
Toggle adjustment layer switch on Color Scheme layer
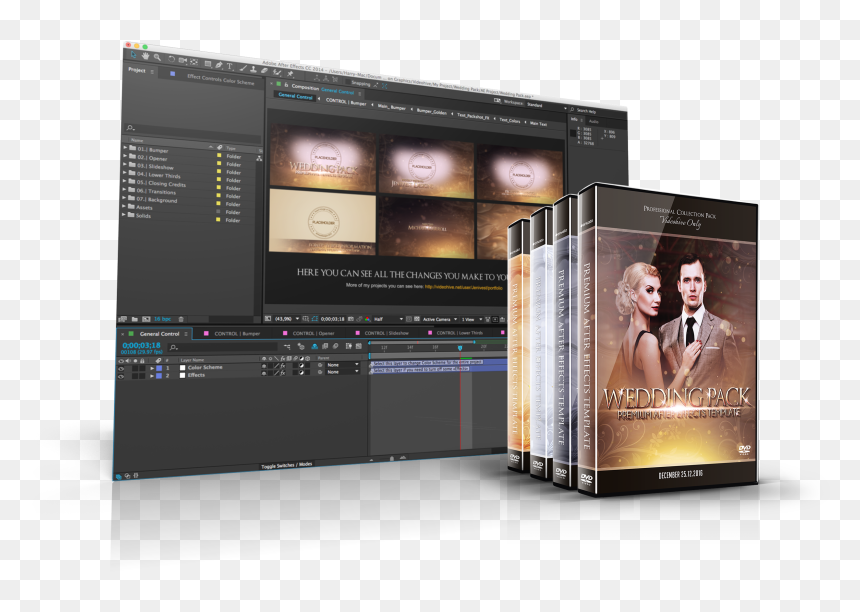pos(301,365)
